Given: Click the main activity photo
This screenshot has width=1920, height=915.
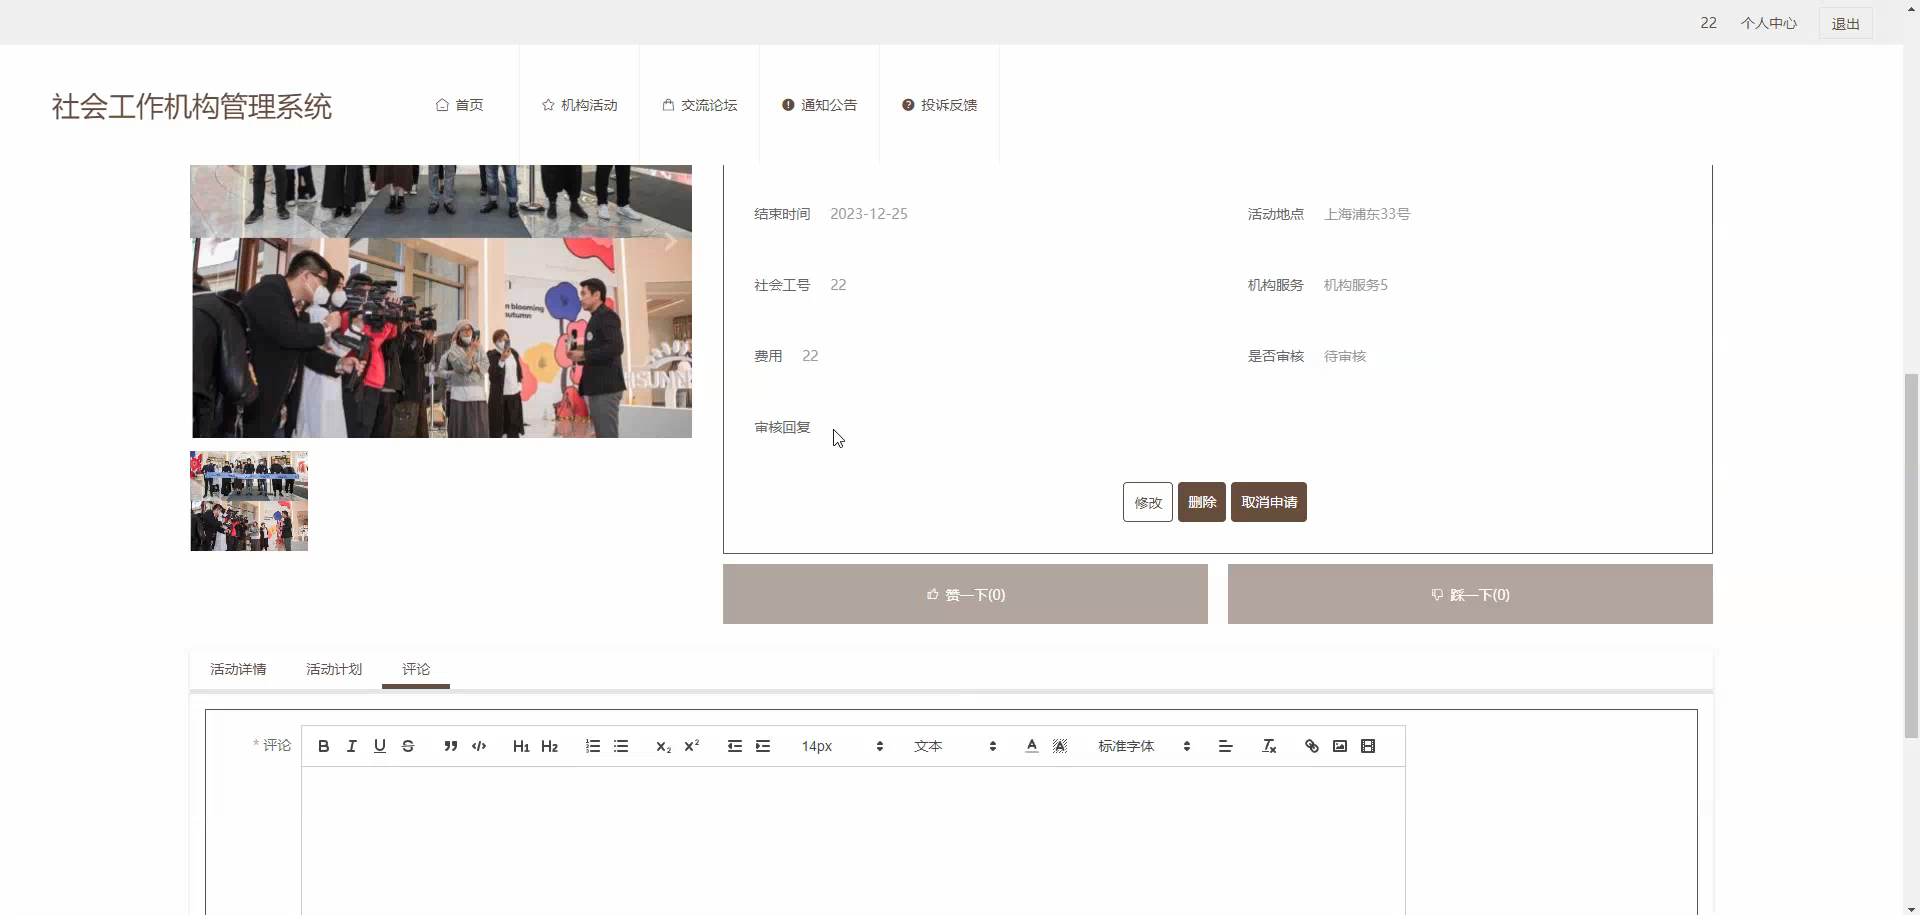Looking at the screenshot, I should click(x=441, y=301).
